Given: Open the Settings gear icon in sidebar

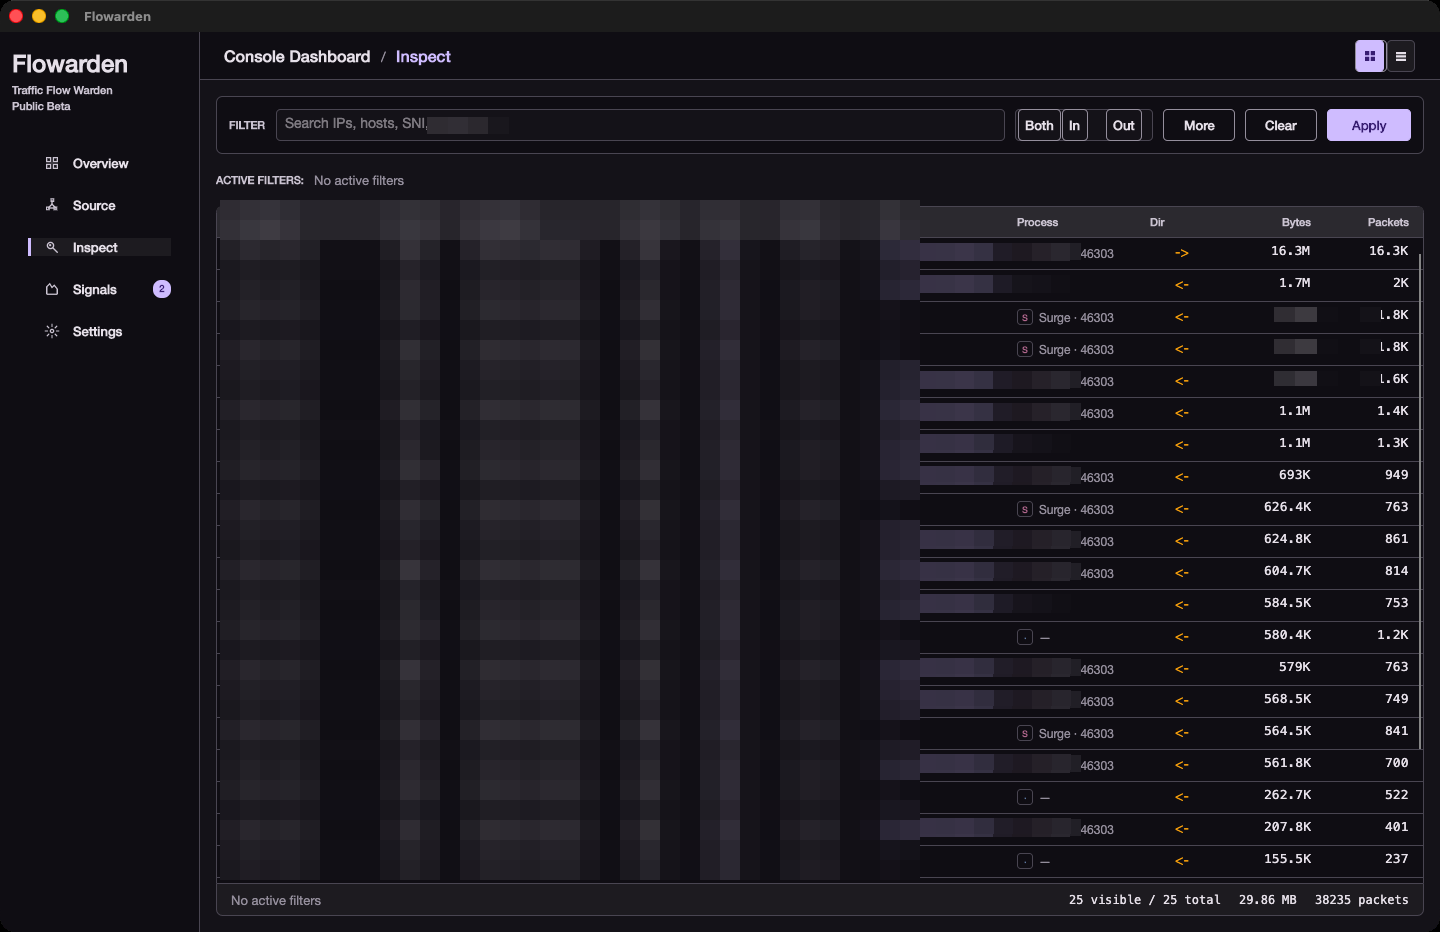Looking at the screenshot, I should (52, 331).
